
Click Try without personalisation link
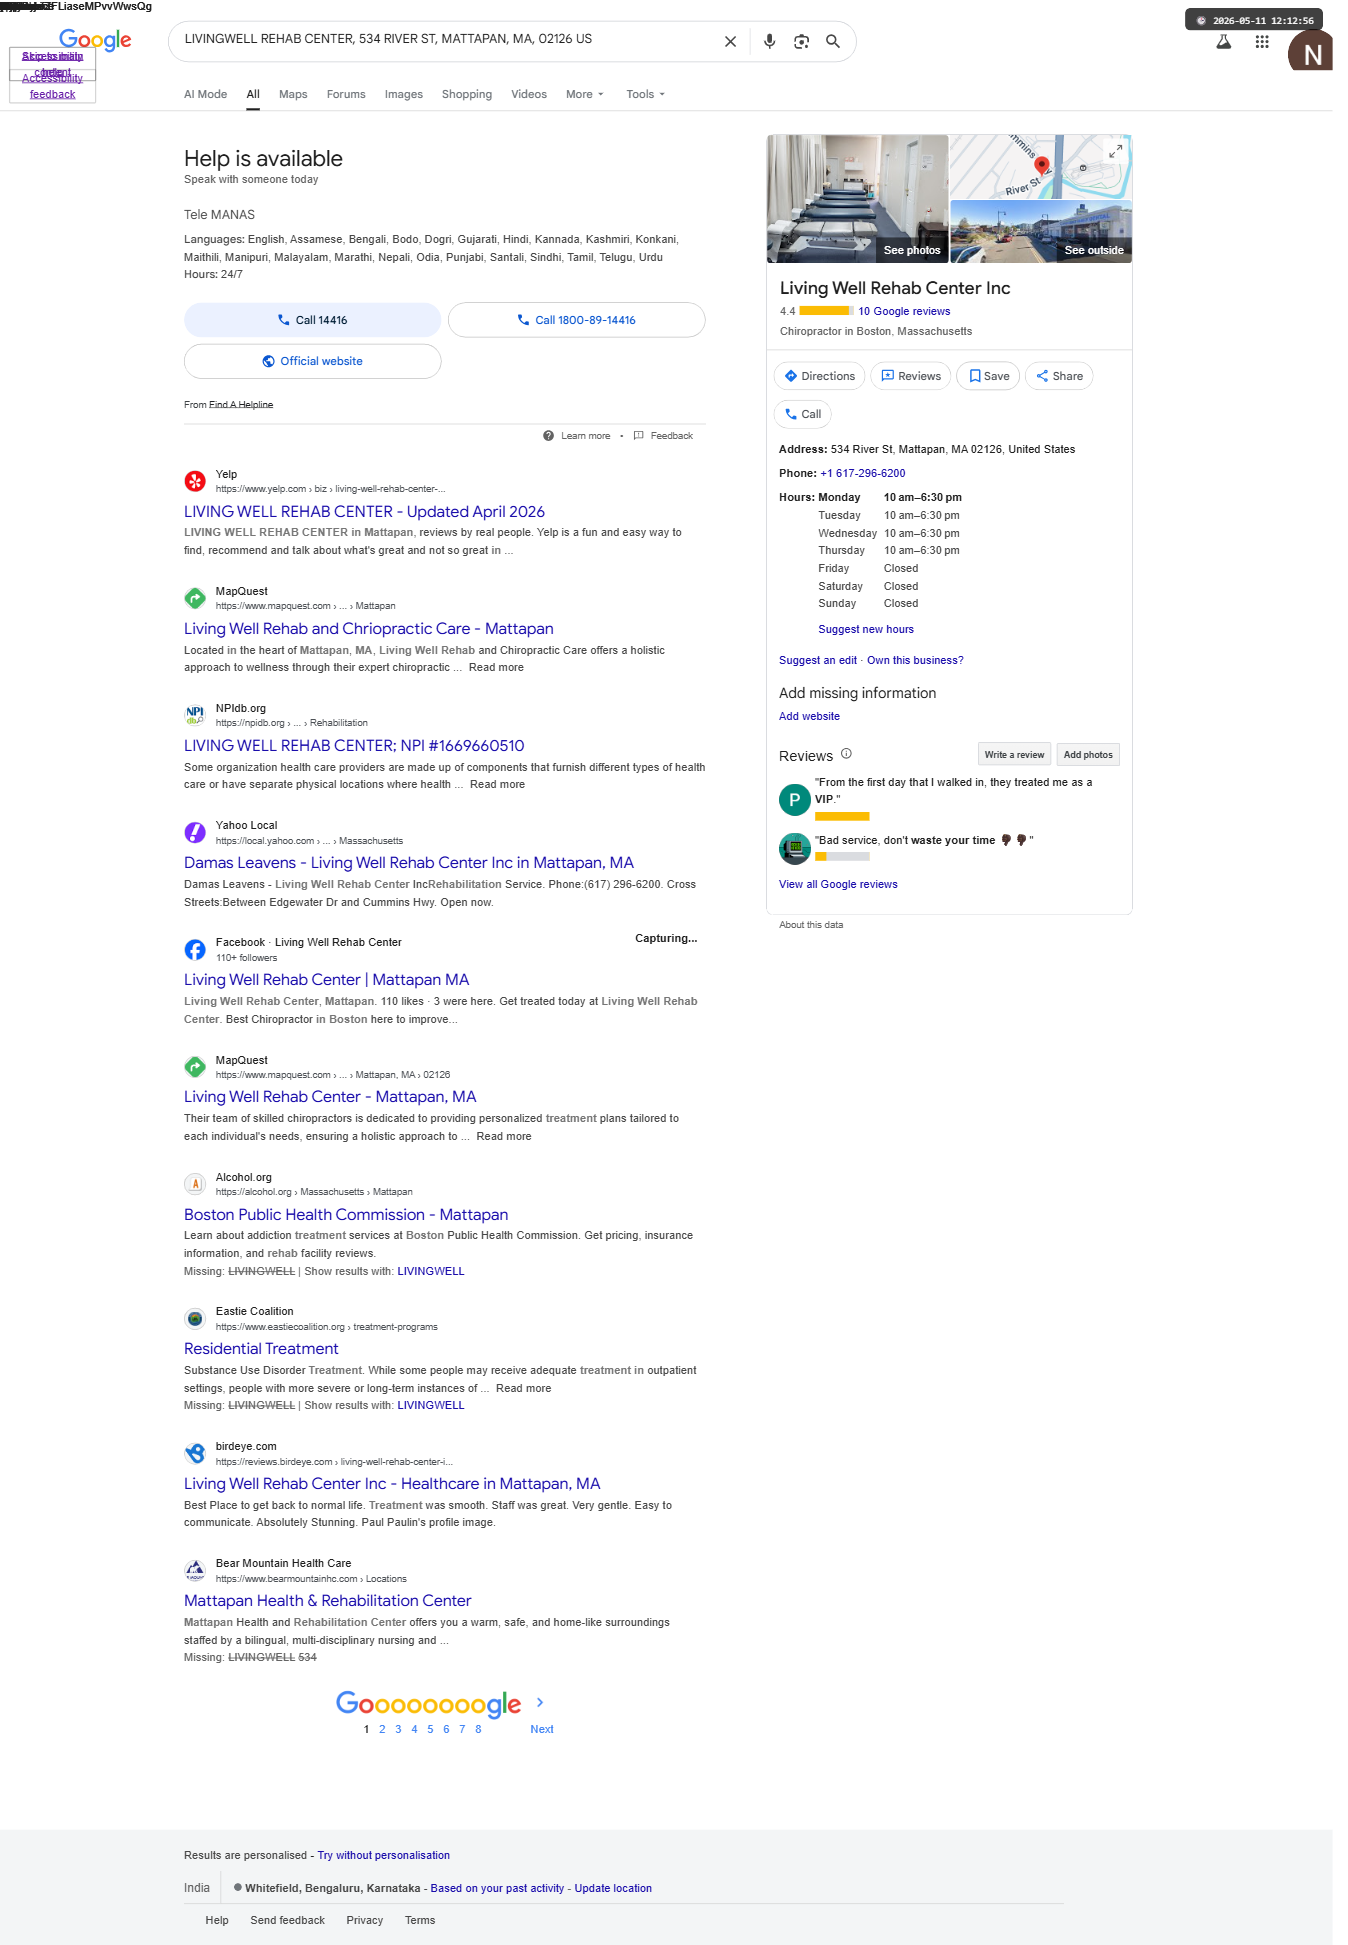pos(383,1856)
